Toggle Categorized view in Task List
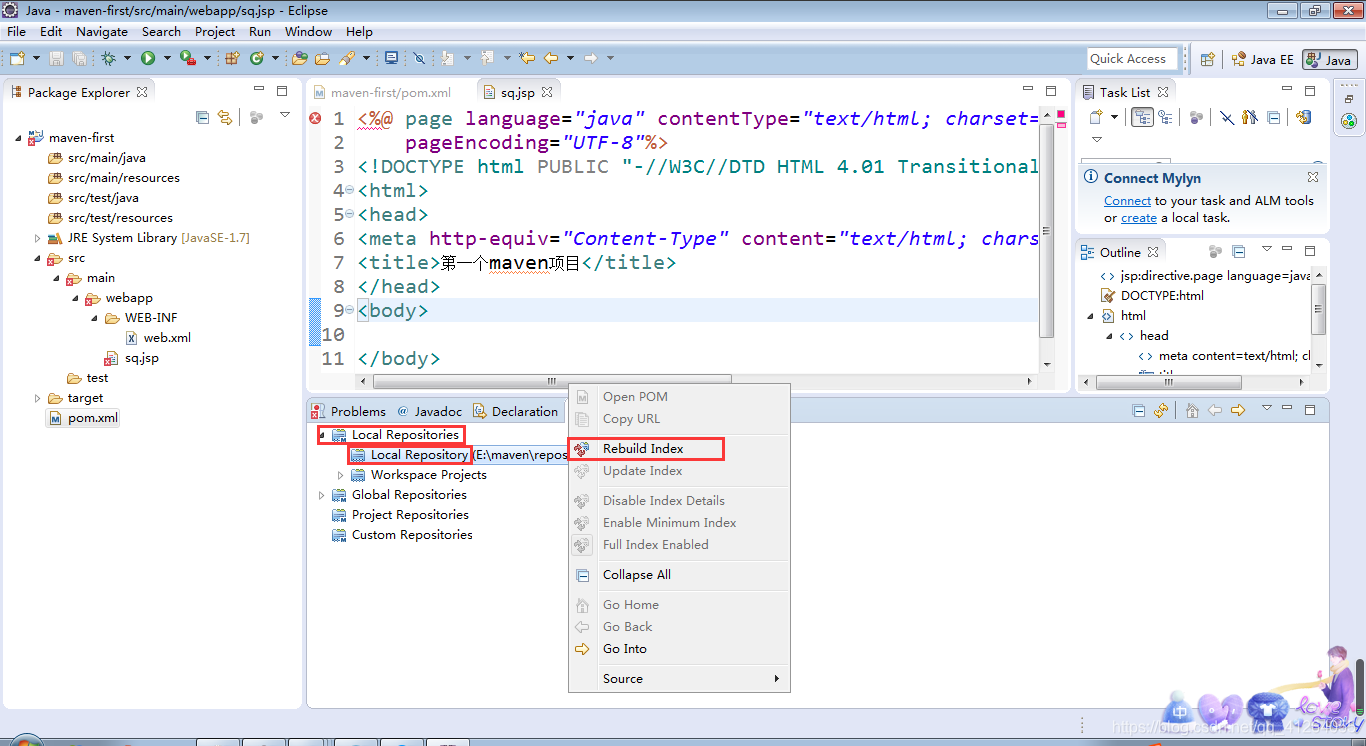 [x=1142, y=117]
